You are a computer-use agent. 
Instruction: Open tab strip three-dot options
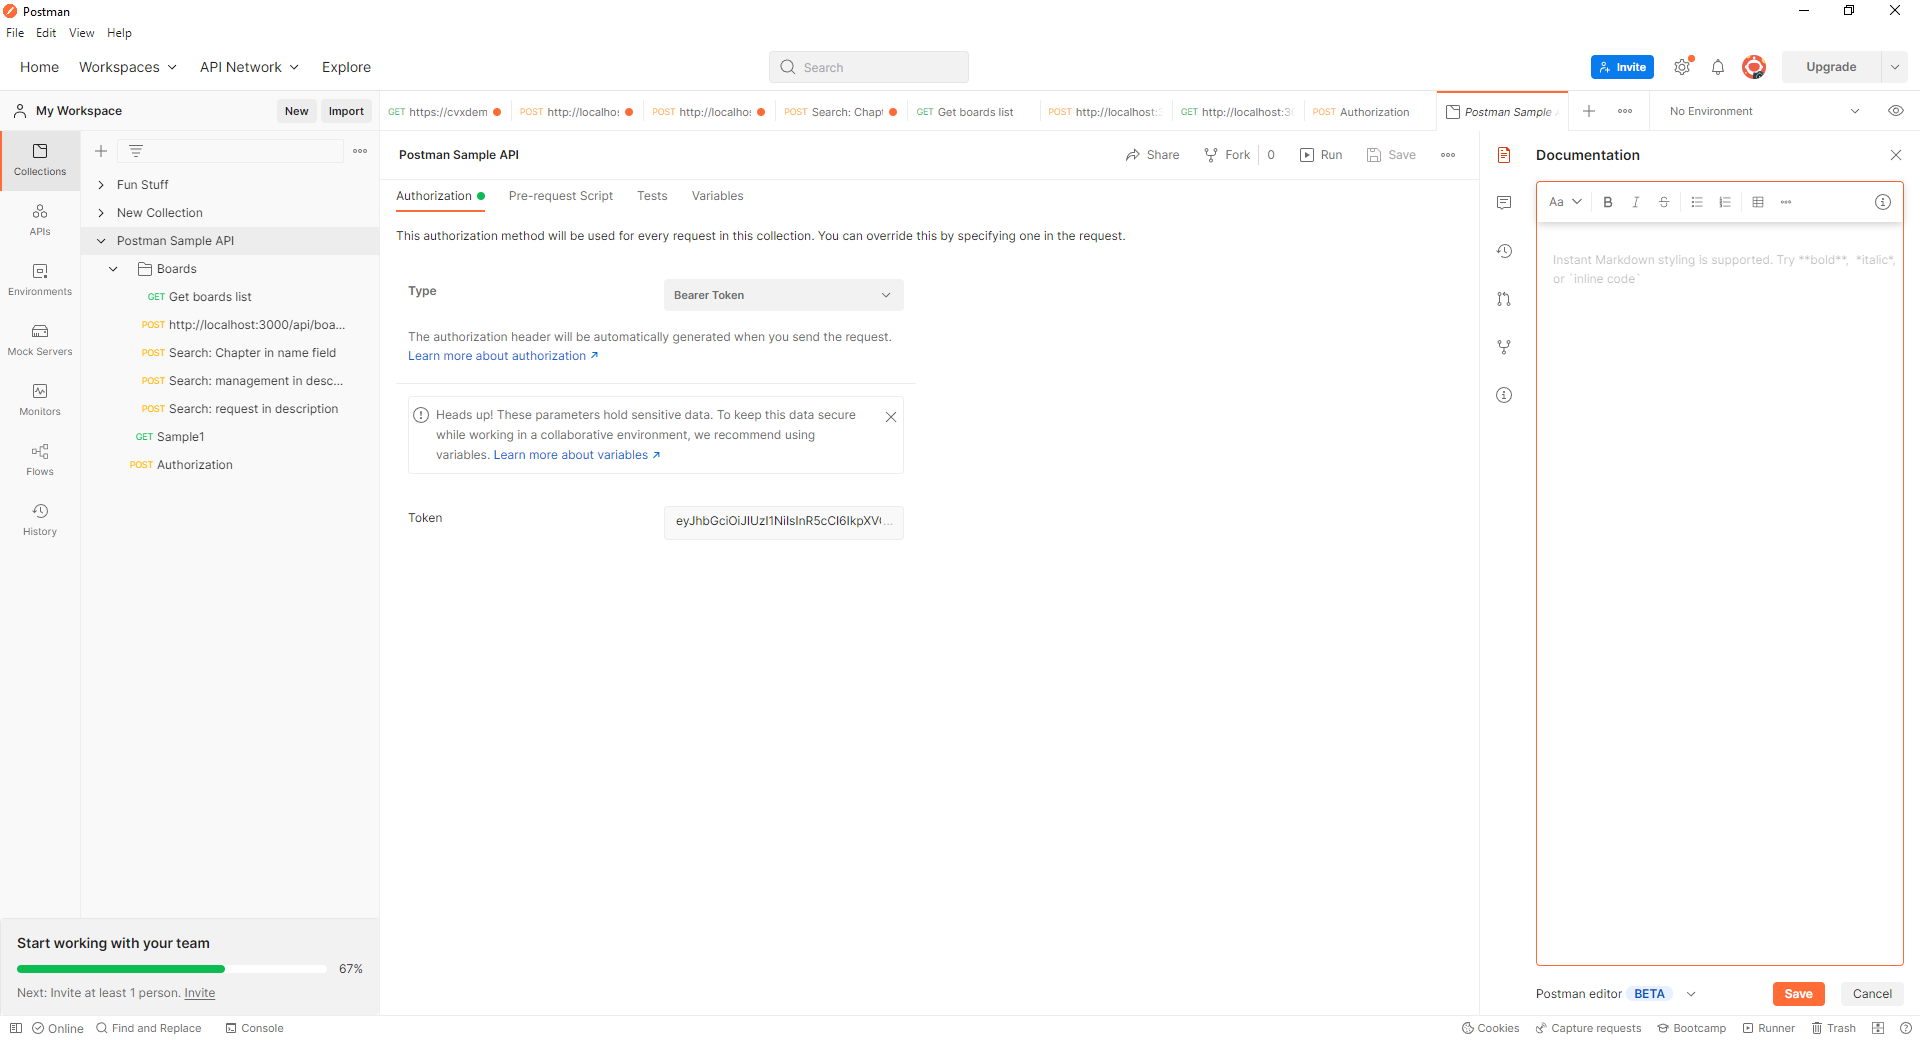pyautogui.click(x=1625, y=111)
